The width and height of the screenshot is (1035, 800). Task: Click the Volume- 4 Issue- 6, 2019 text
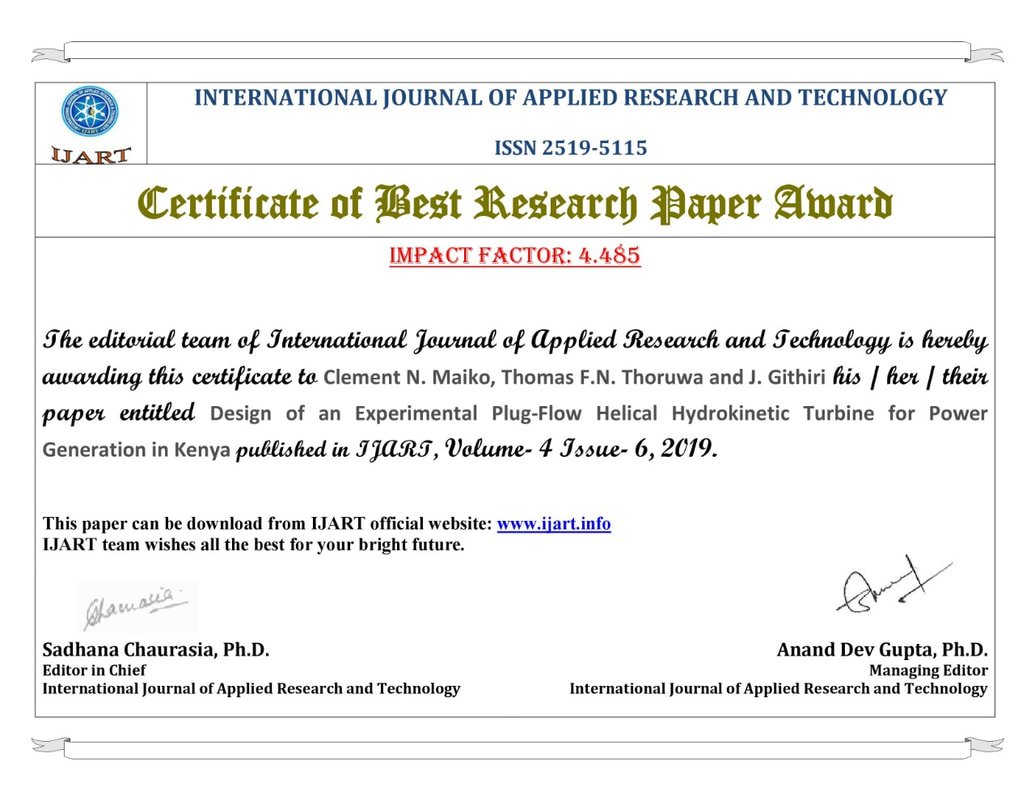pyautogui.click(x=581, y=449)
